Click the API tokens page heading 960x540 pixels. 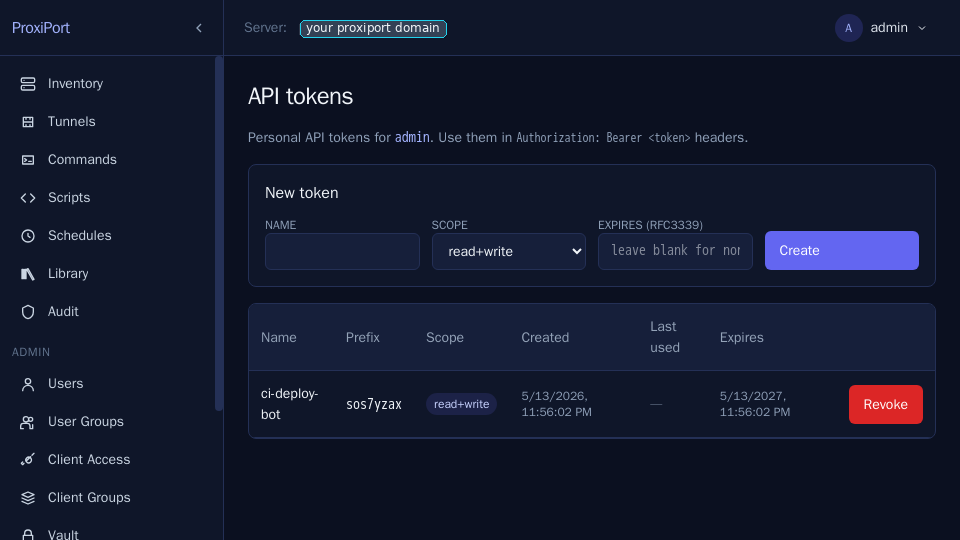coord(301,96)
